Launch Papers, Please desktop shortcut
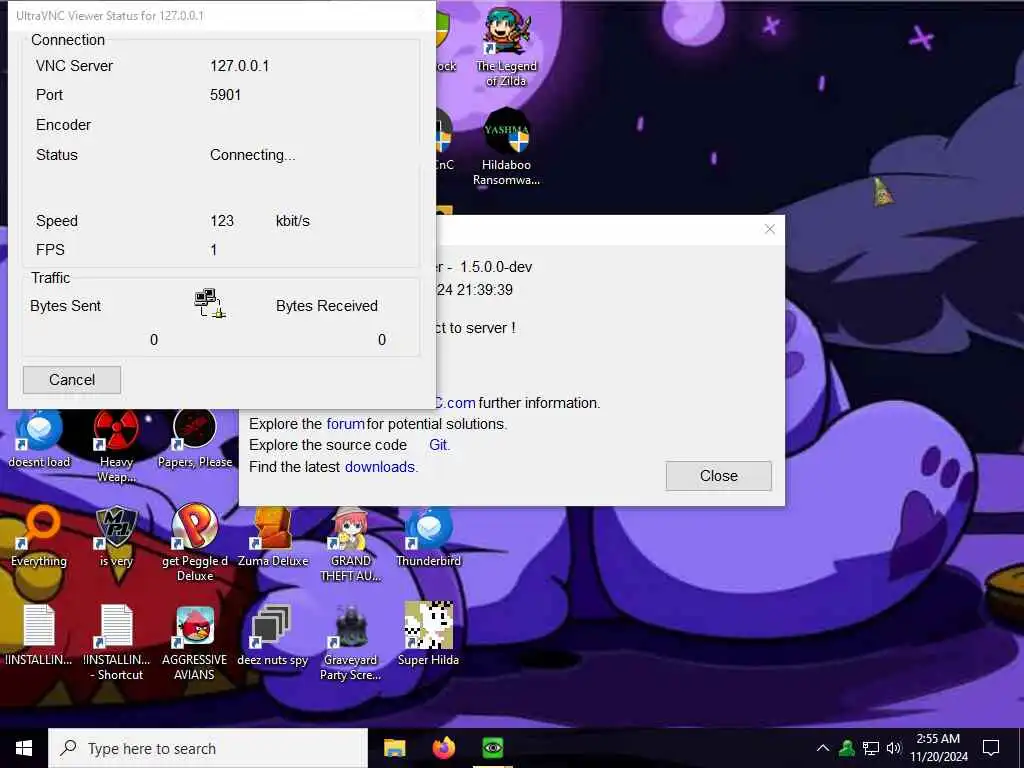Image resolution: width=1024 pixels, height=768 pixels. [195, 440]
